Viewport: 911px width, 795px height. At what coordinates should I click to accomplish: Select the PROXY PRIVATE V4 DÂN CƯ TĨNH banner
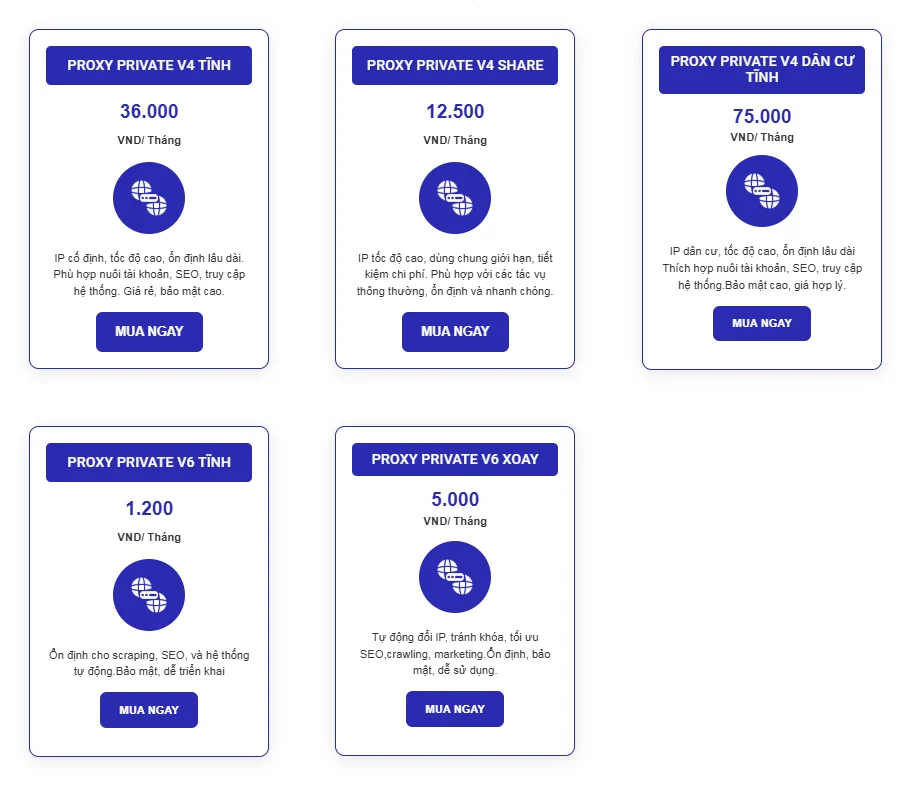click(x=762, y=69)
